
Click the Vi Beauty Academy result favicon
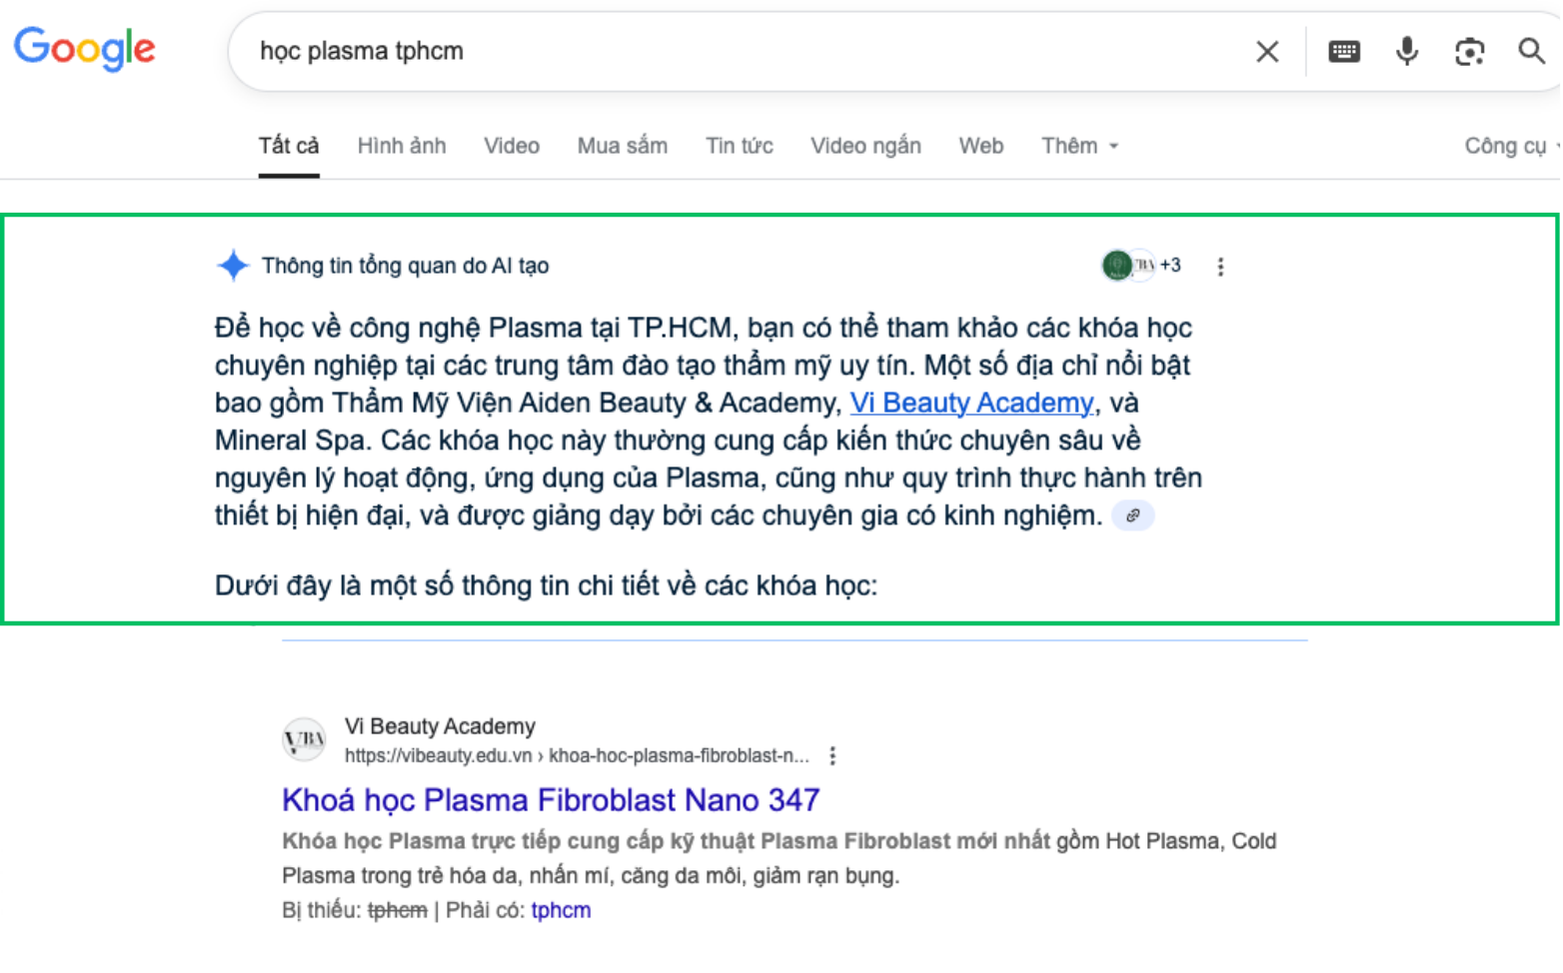coord(304,740)
